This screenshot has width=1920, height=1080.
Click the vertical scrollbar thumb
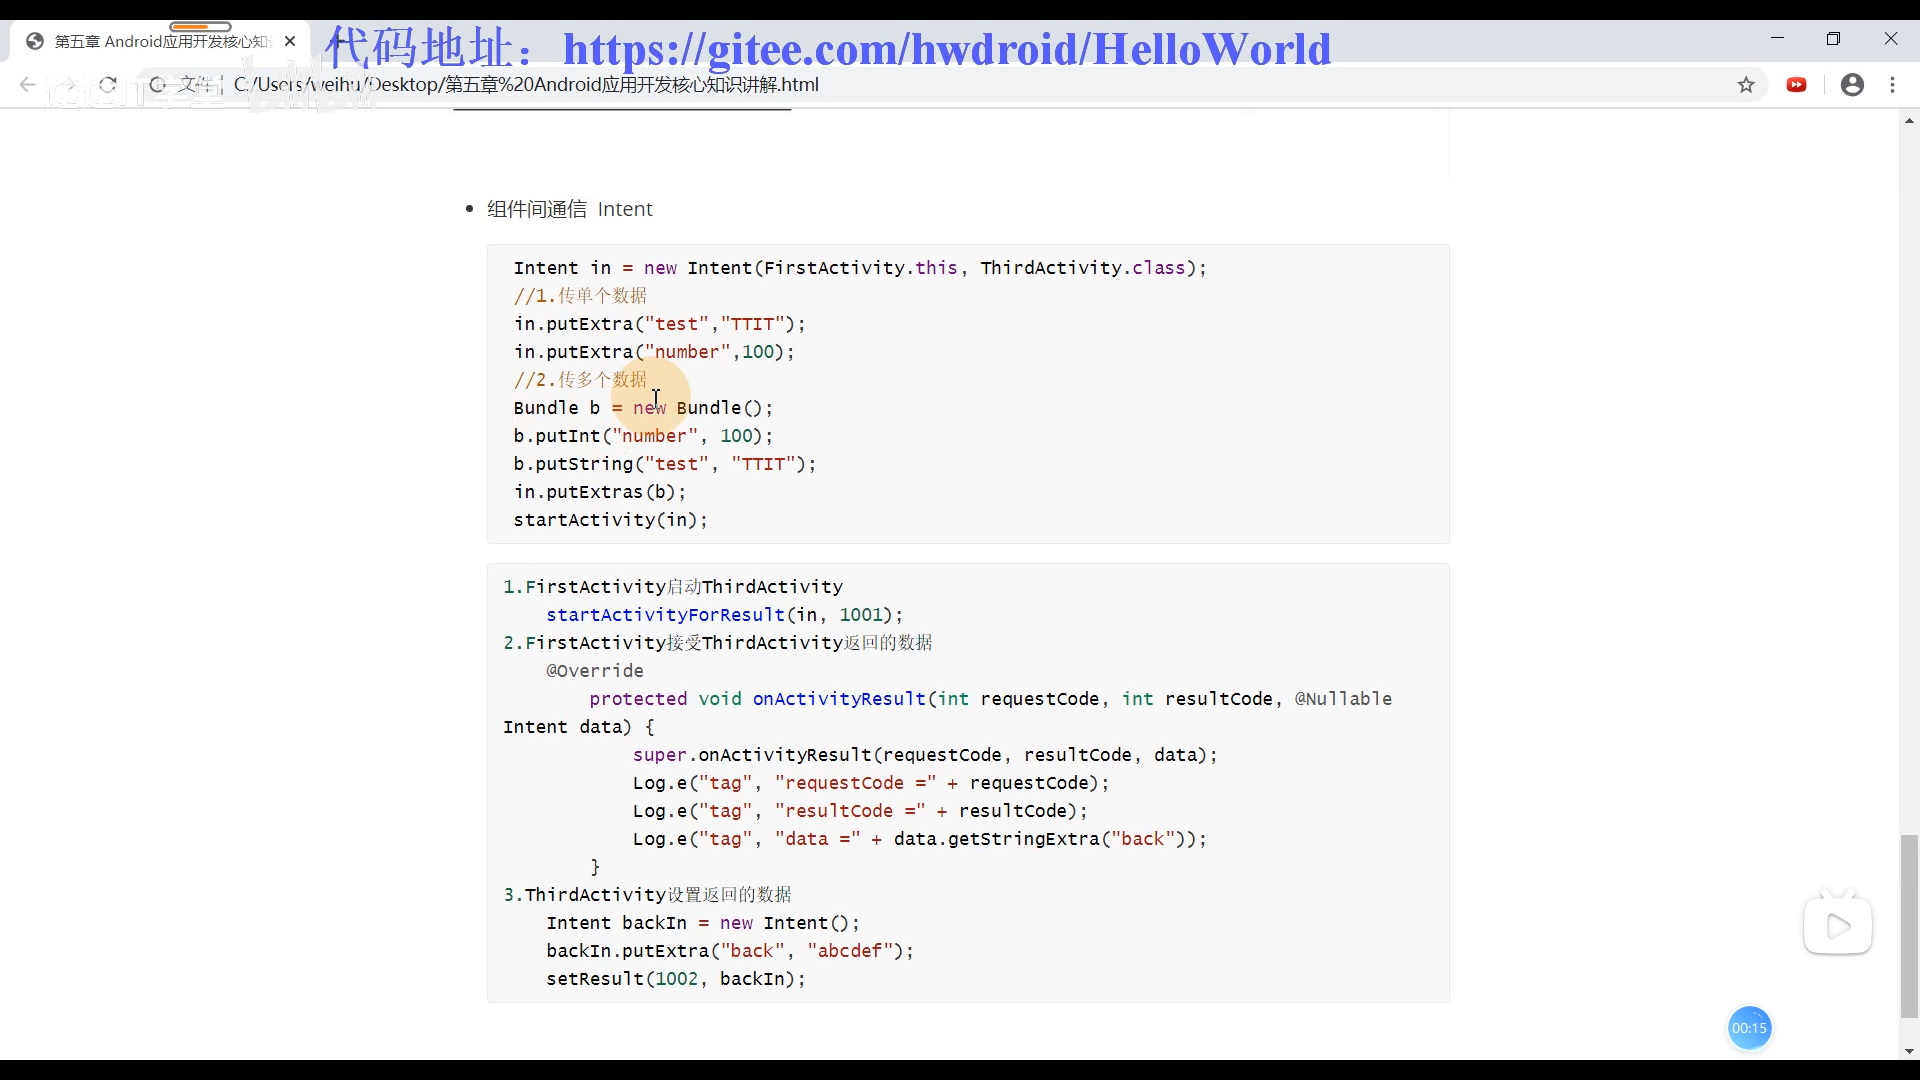tap(1909, 926)
